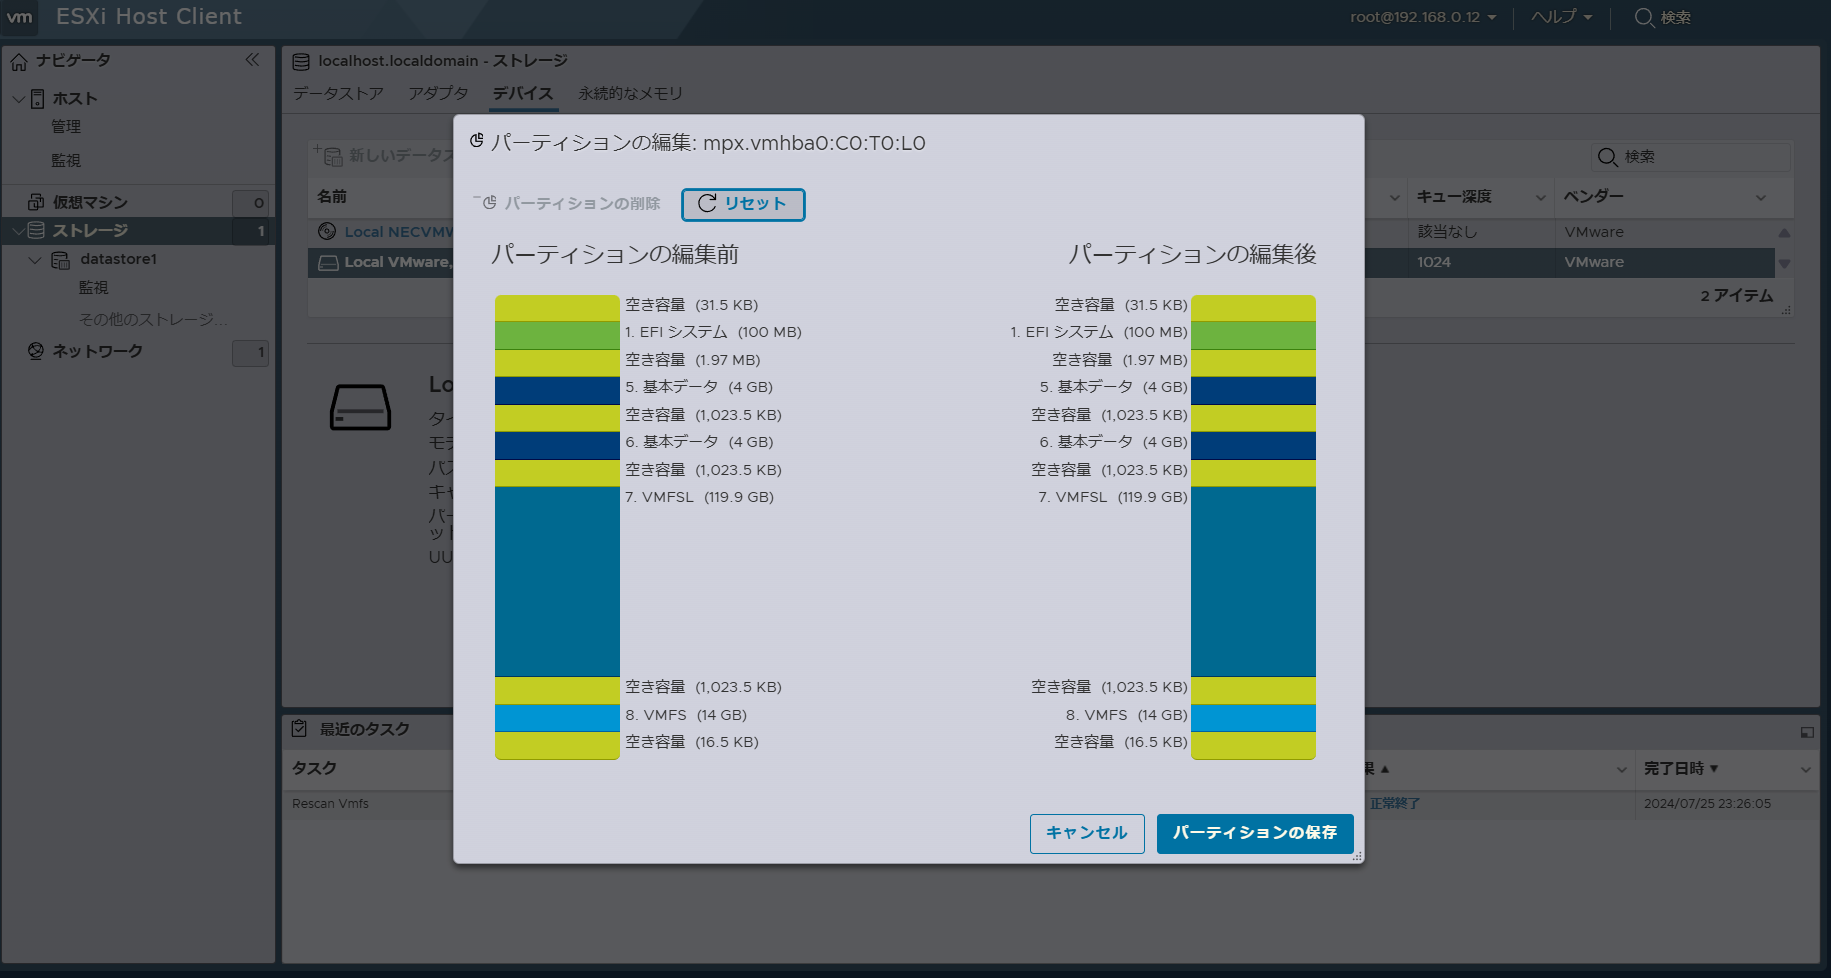Click the recent tasks panel maximize icon
1831x978 pixels.
(1807, 732)
